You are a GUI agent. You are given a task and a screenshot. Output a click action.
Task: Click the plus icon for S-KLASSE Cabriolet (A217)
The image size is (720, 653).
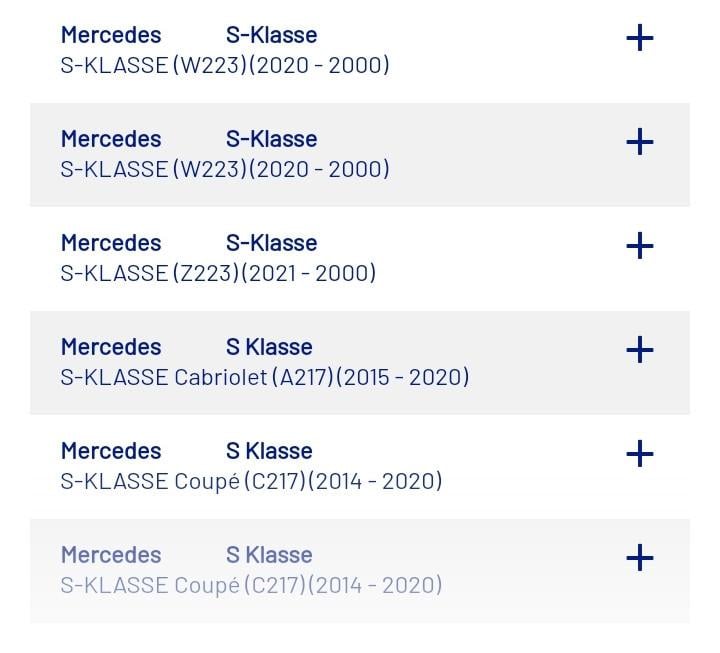pyautogui.click(x=639, y=350)
